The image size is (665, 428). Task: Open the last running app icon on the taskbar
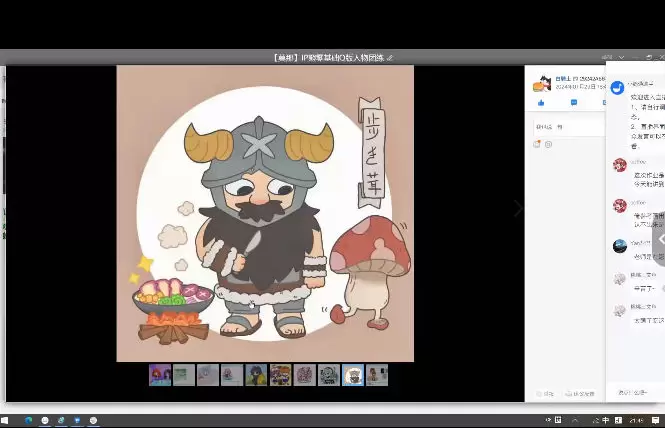[x=93, y=420]
